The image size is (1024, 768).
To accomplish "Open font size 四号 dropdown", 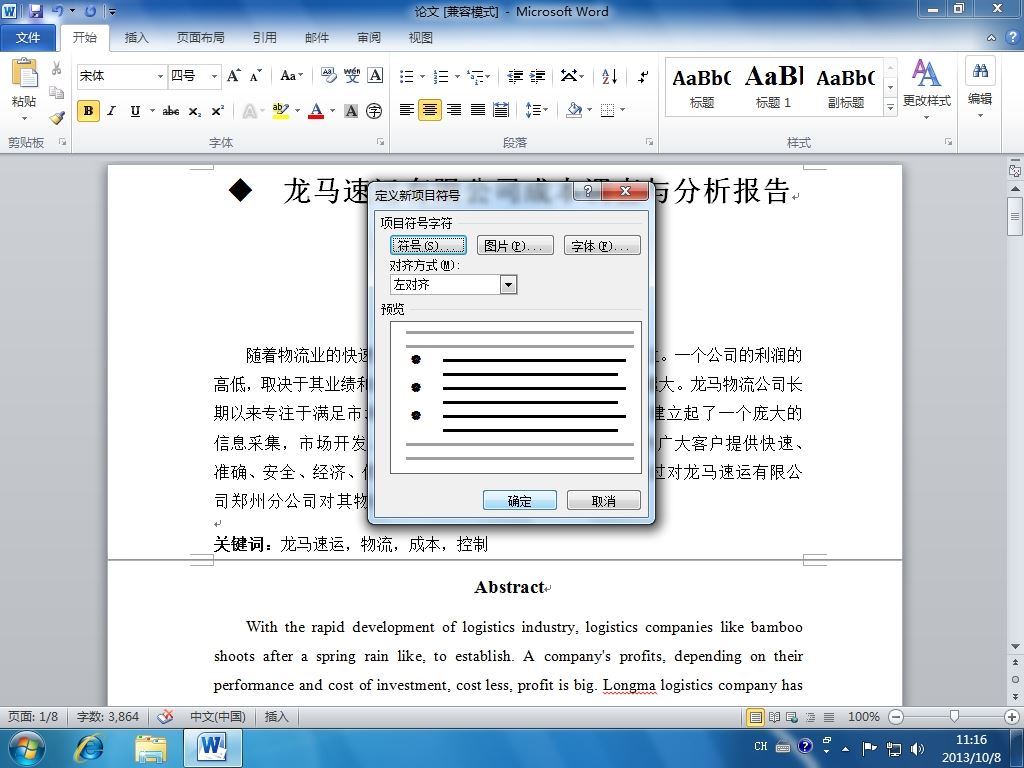I will click(x=214, y=76).
